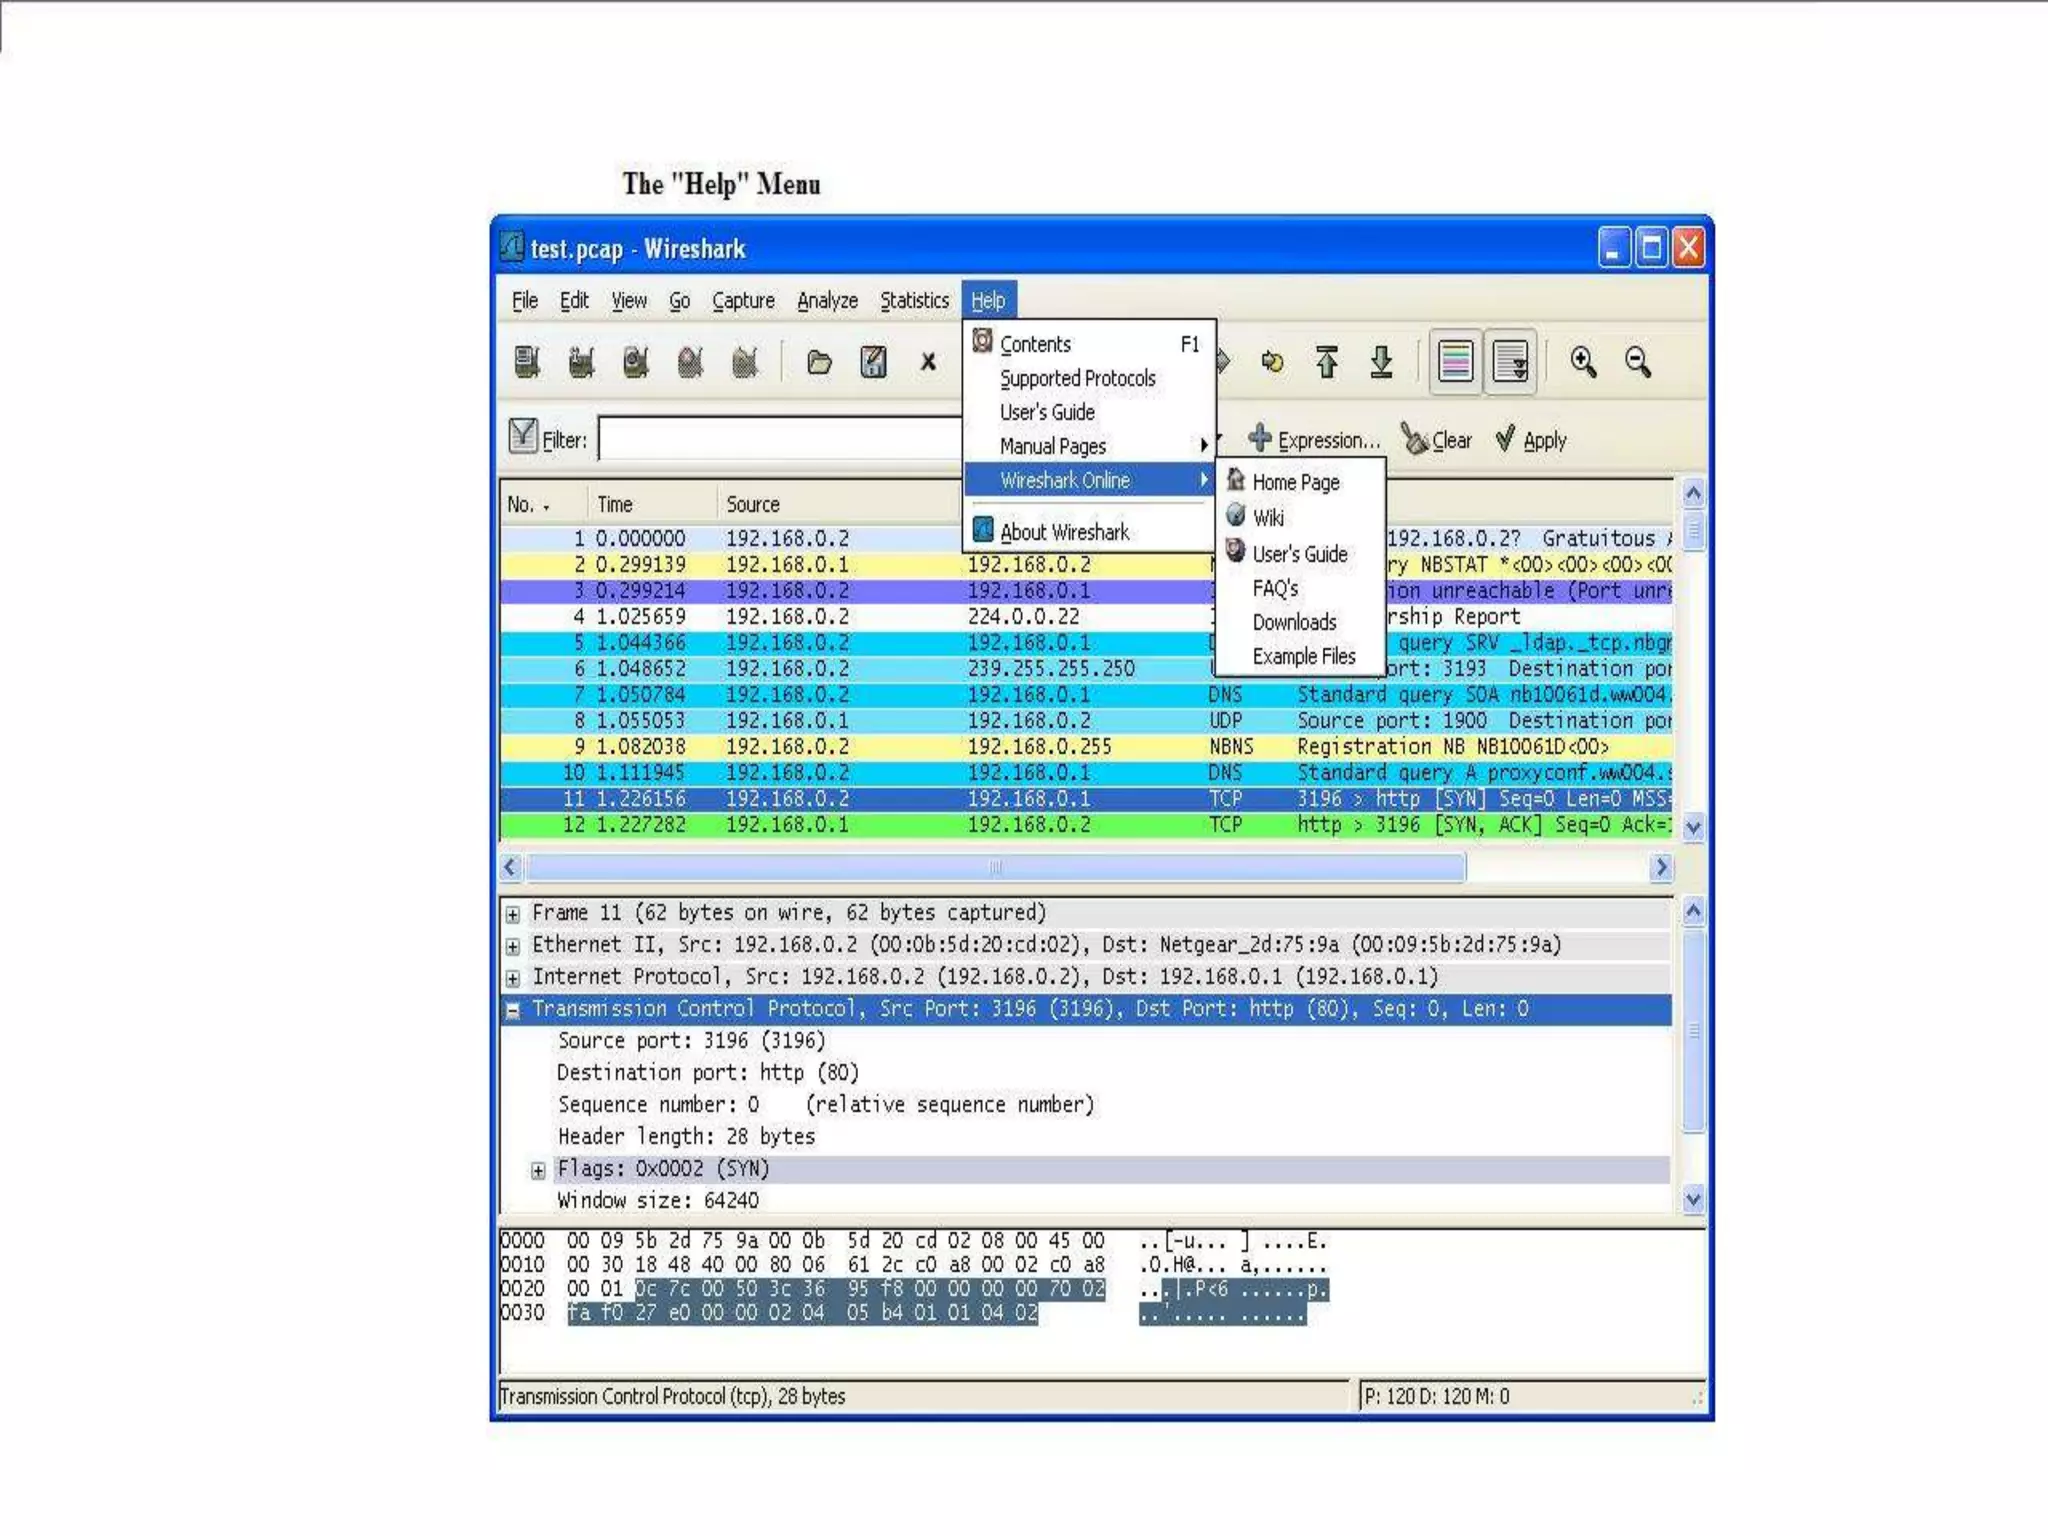The image size is (2048, 1536).
Task: Collapse the Transmission Control Protocol node
Action: click(513, 1010)
